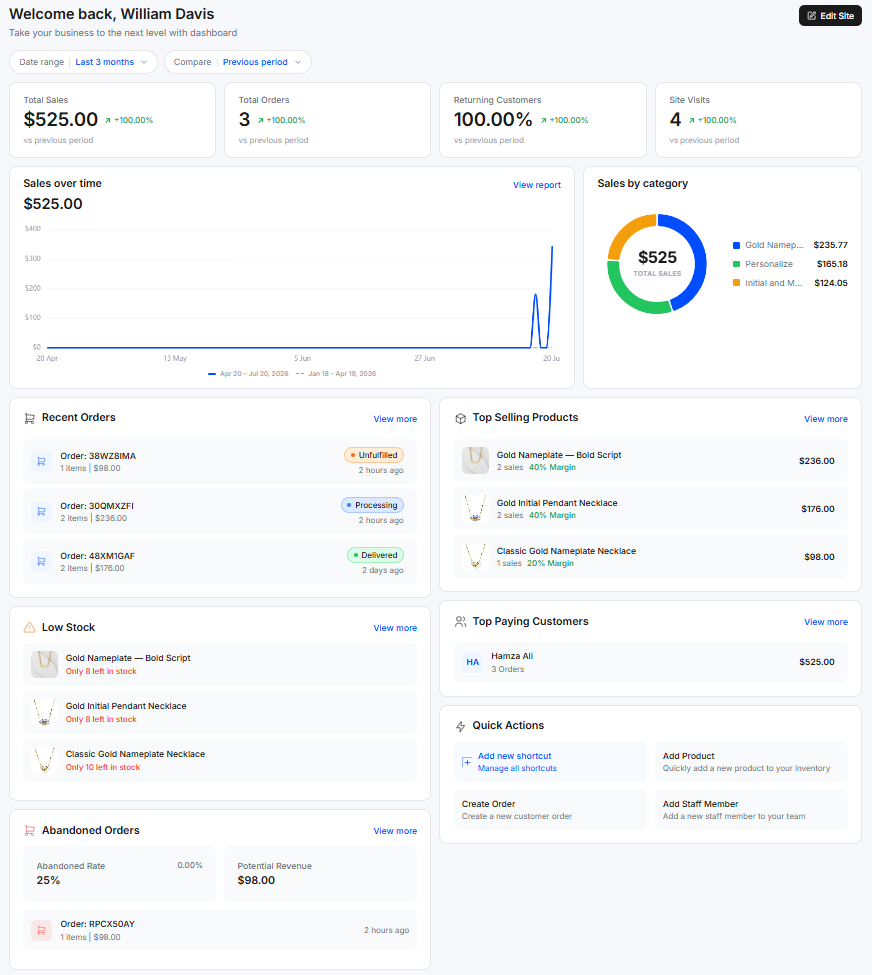Click the Top Paying Customers people icon

[x=460, y=621]
